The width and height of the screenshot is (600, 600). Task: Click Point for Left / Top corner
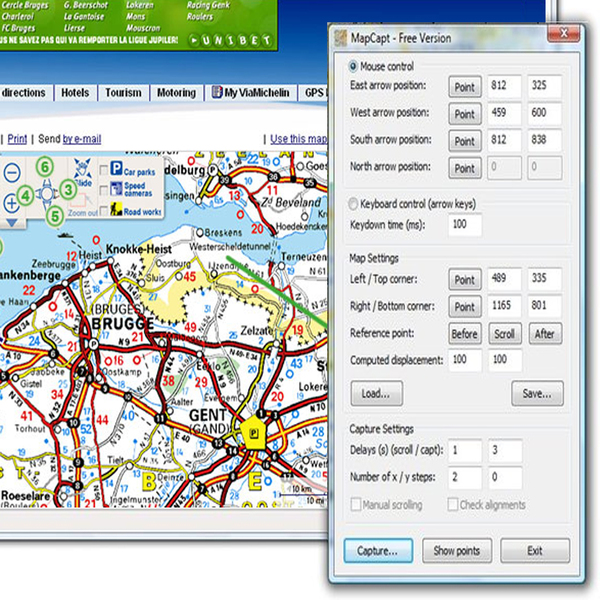(x=465, y=280)
